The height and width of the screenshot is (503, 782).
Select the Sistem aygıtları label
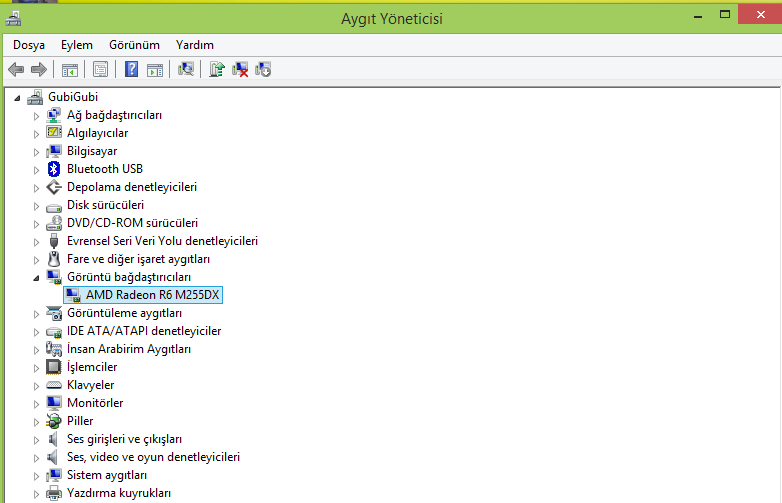tap(107, 475)
